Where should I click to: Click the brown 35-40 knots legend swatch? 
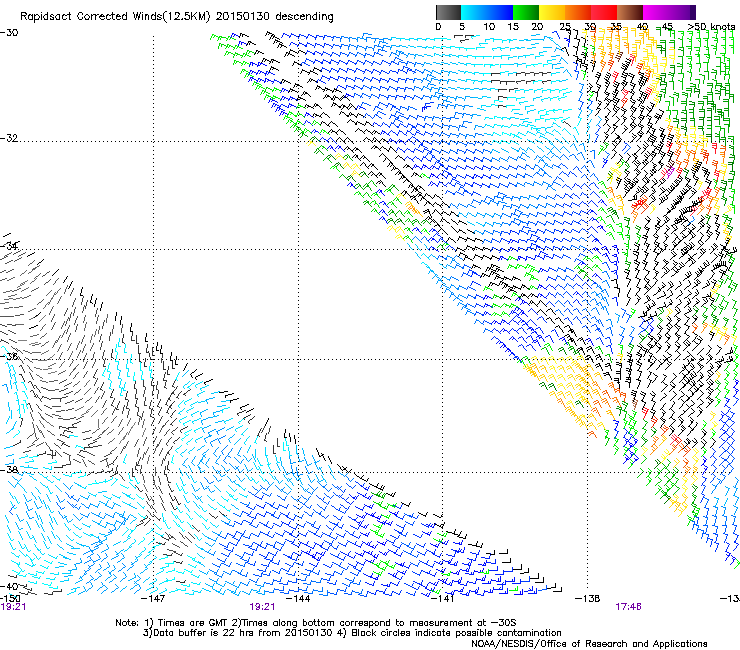pyautogui.click(x=630, y=12)
